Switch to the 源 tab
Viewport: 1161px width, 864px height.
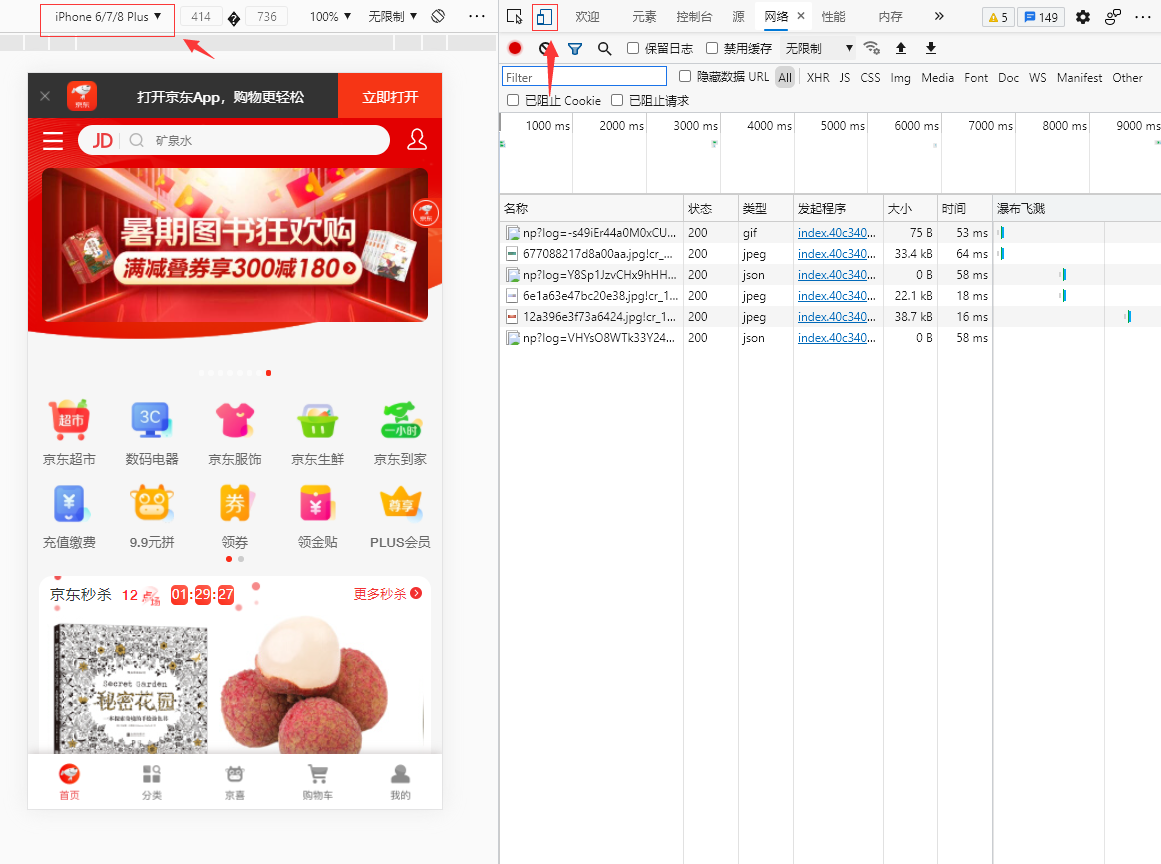click(738, 16)
